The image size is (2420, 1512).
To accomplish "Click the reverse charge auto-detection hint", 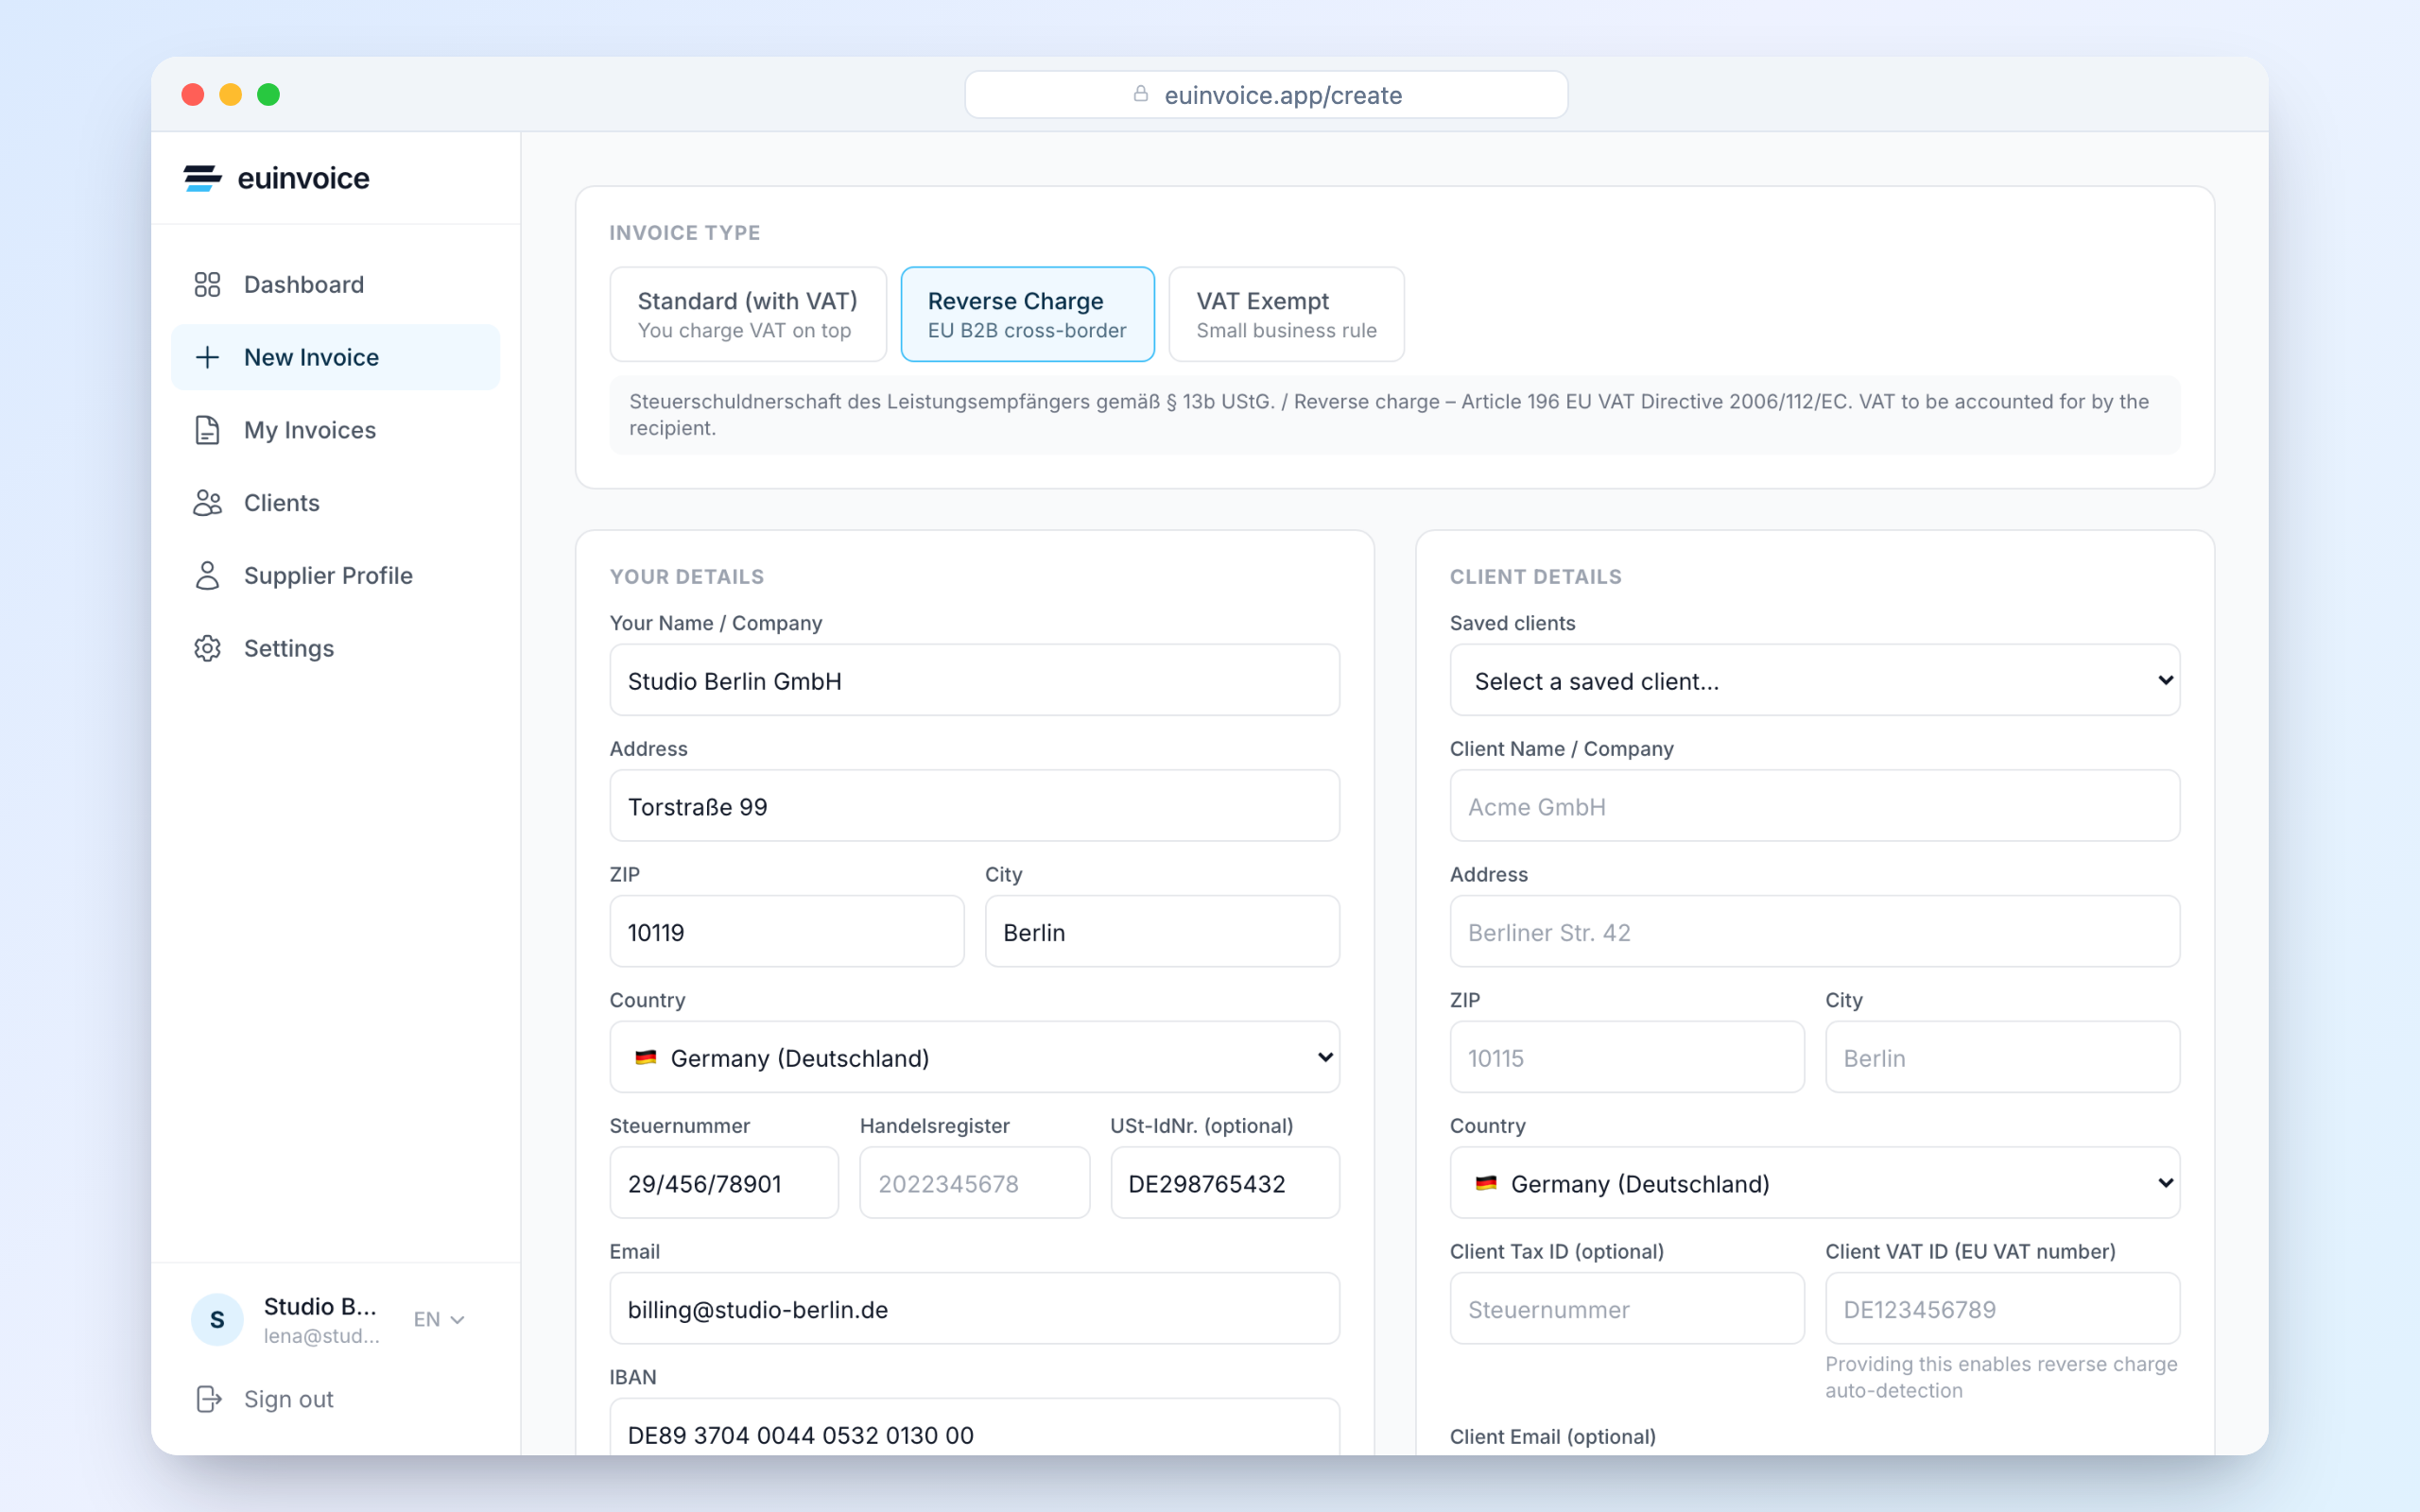I will pos(2001,1377).
